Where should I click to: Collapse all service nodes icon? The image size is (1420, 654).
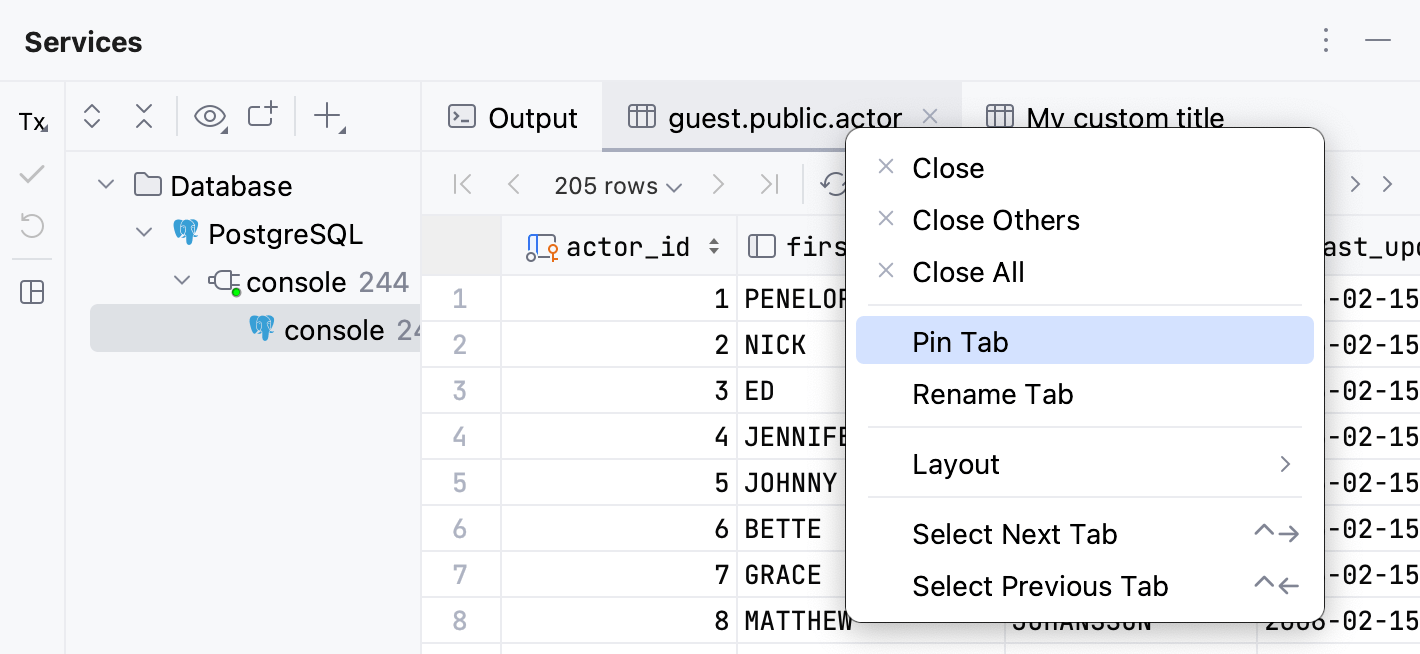point(143,116)
